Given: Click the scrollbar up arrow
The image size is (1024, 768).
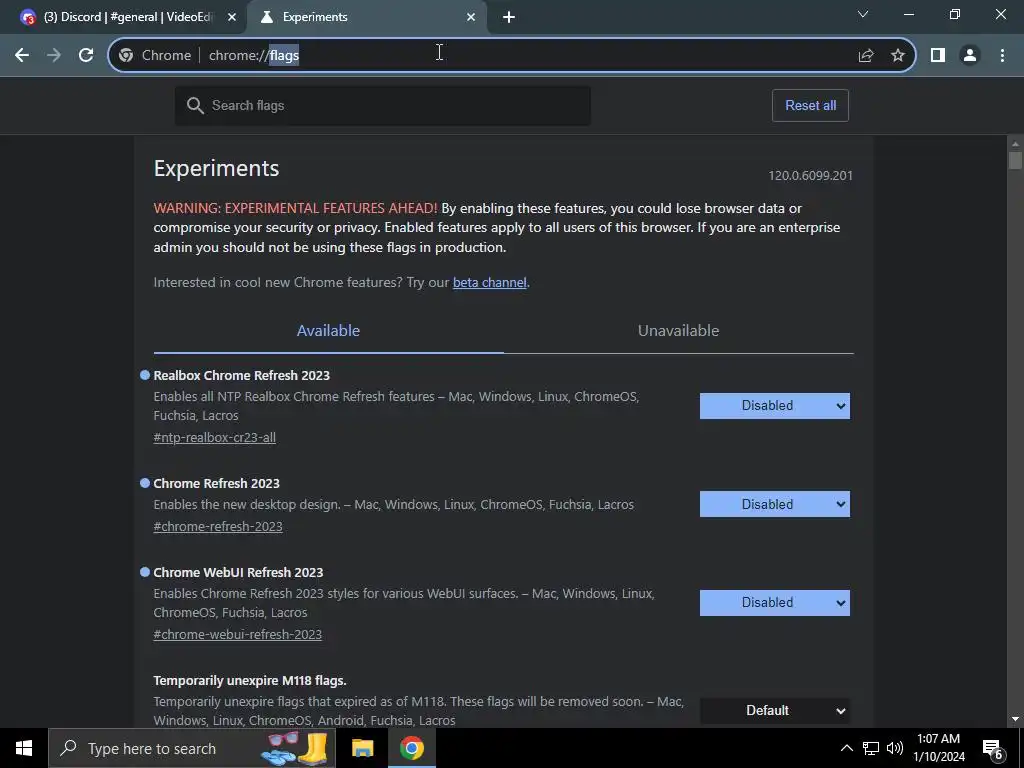Looking at the screenshot, I should point(1015,143).
